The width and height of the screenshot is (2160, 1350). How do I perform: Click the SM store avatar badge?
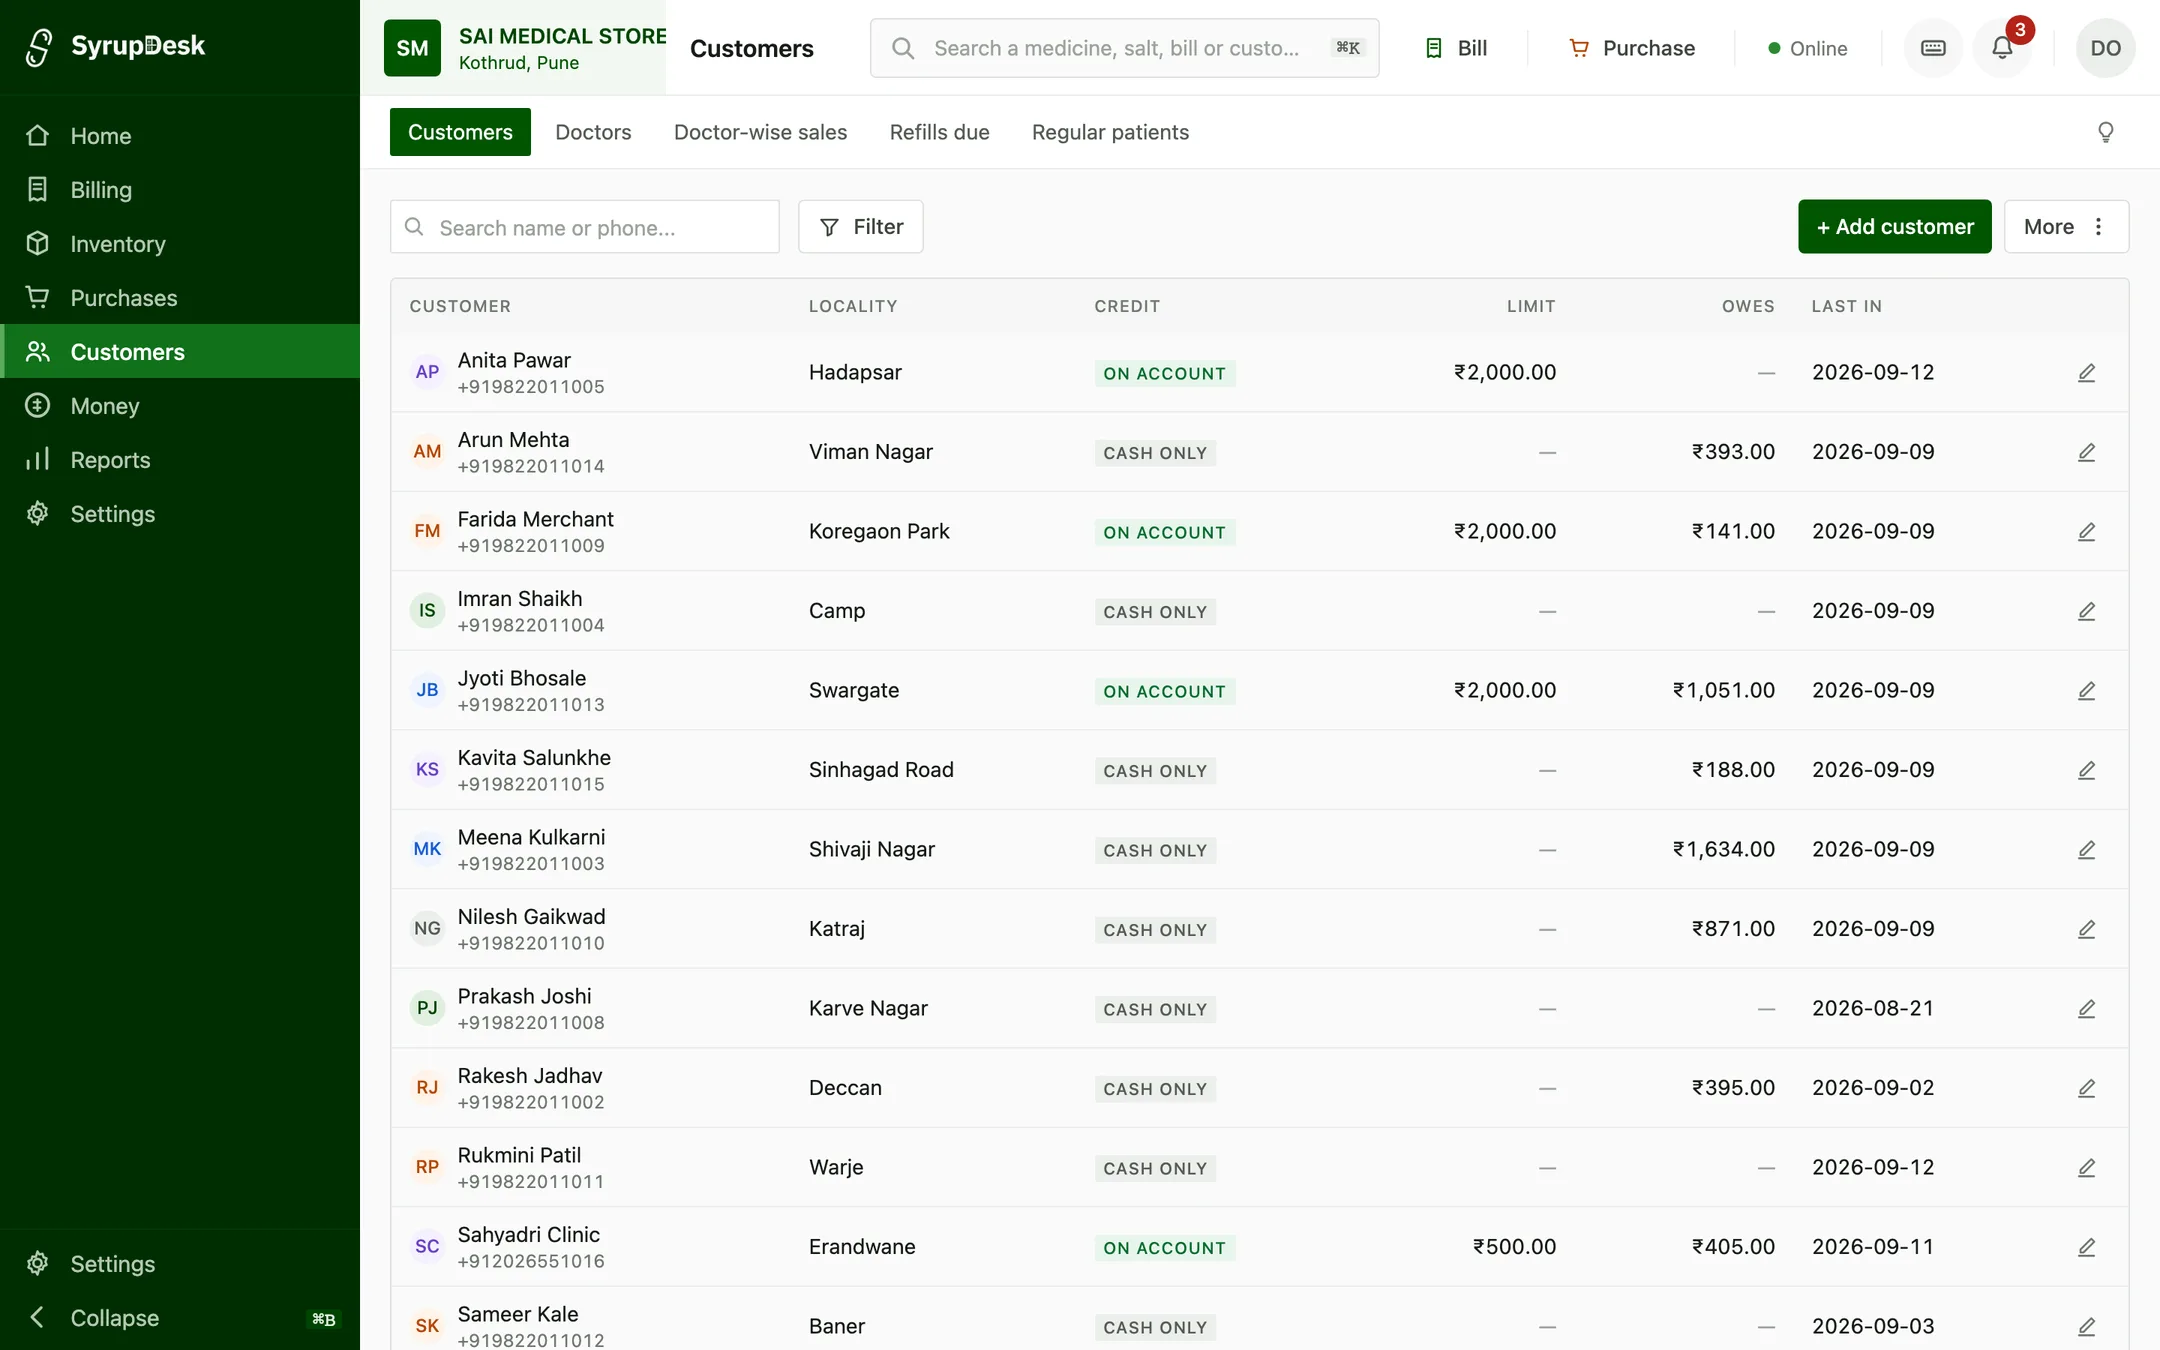[412, 48]
